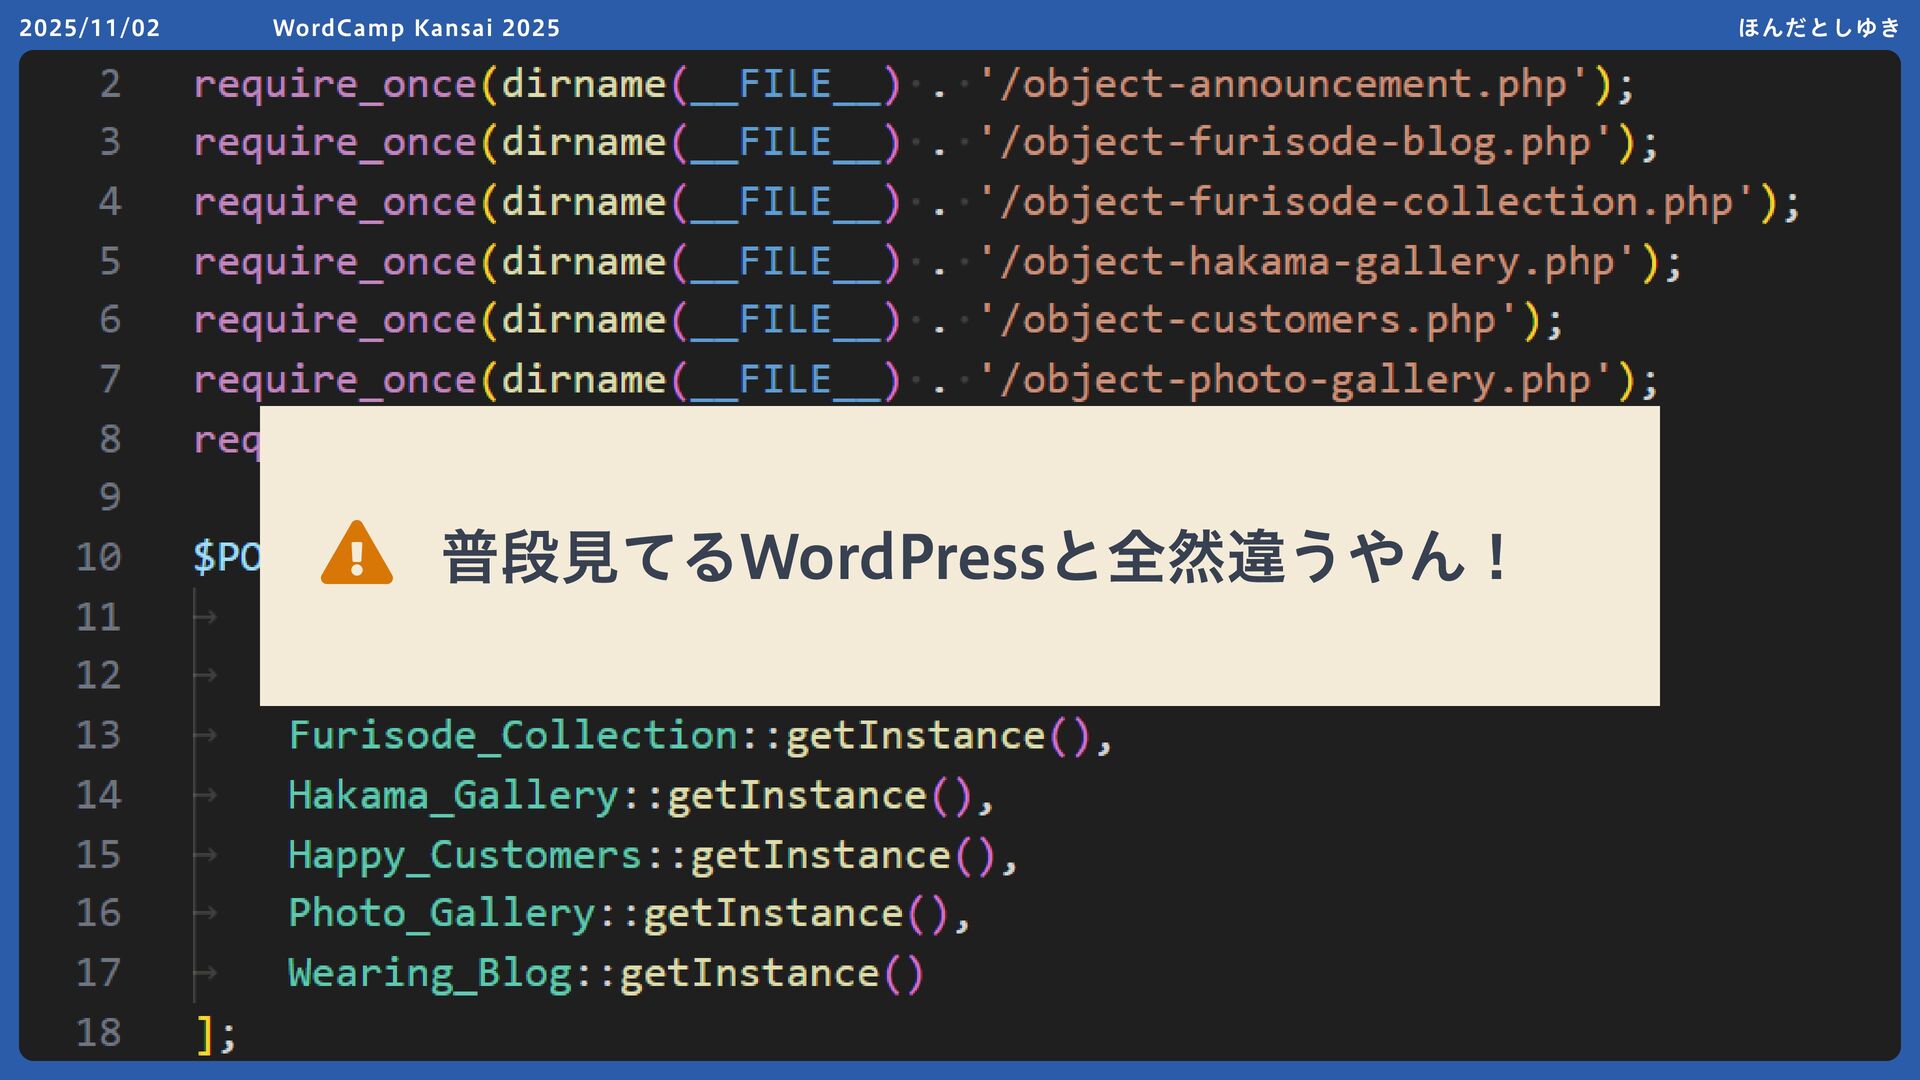Click the tab arrow on line 17
Image resolution: width=1920 pixels, height=1080 pixels.
pos(205,973)
